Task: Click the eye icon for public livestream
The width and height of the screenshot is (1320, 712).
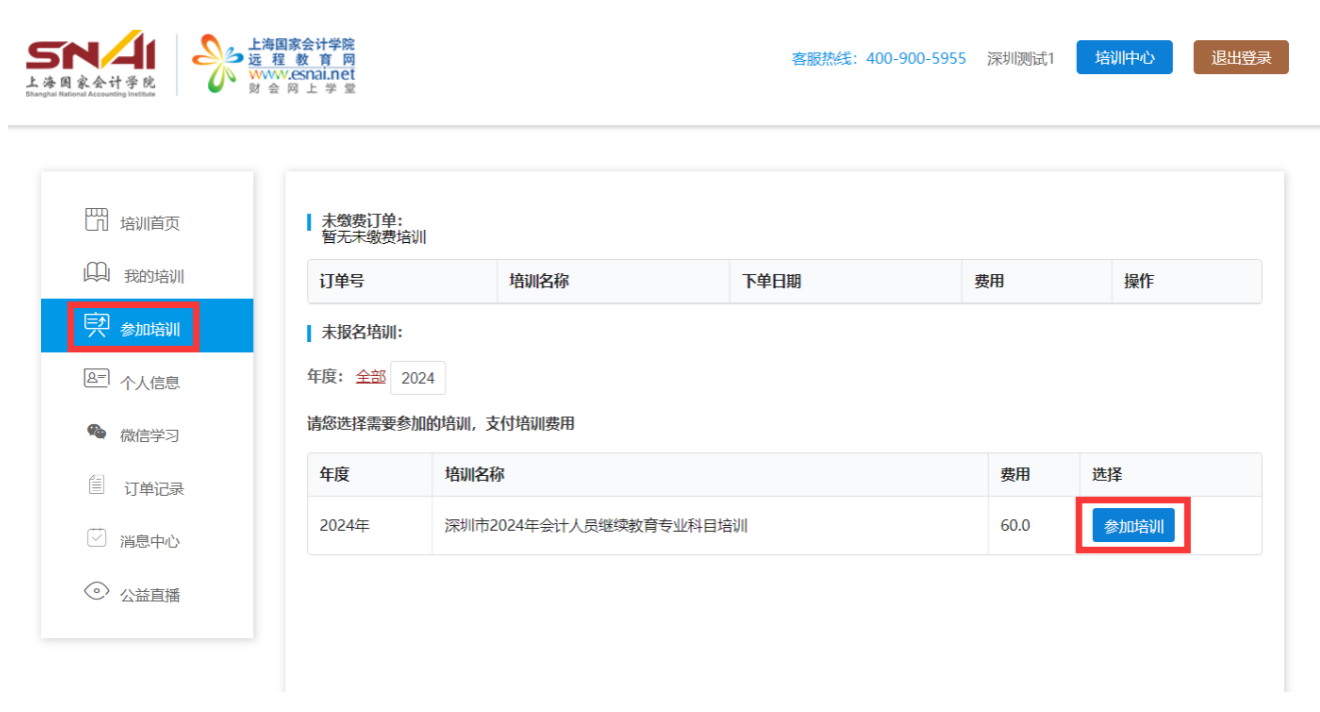Action: coord(96,592)
